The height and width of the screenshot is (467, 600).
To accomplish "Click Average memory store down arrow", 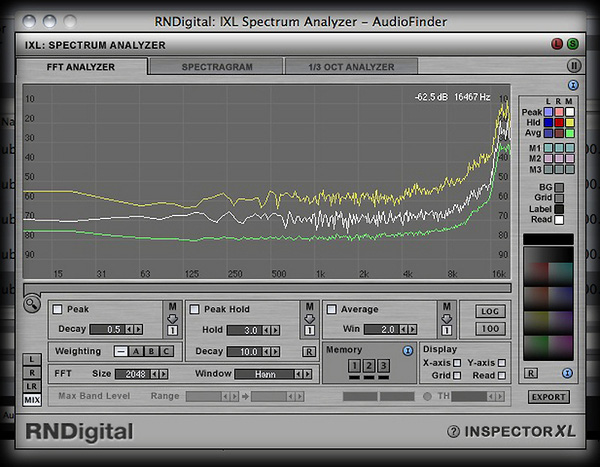I will click(x=447, y=319).
